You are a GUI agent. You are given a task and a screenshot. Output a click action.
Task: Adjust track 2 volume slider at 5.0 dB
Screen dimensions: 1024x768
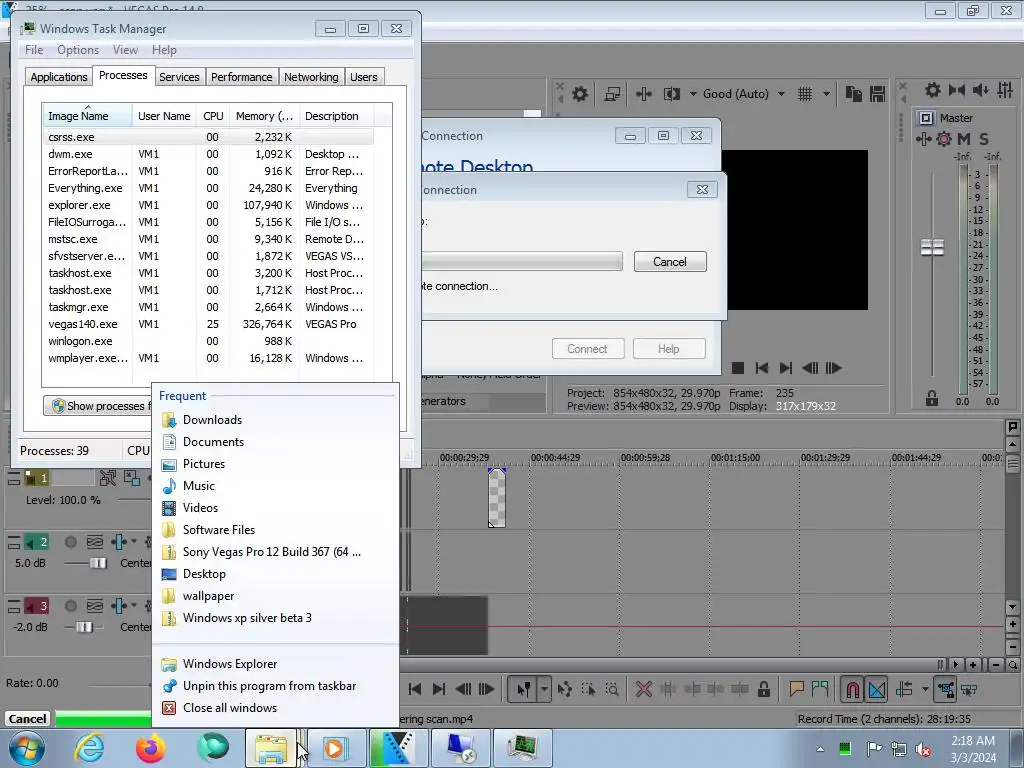pyautogui.click(x=98, y=563)
